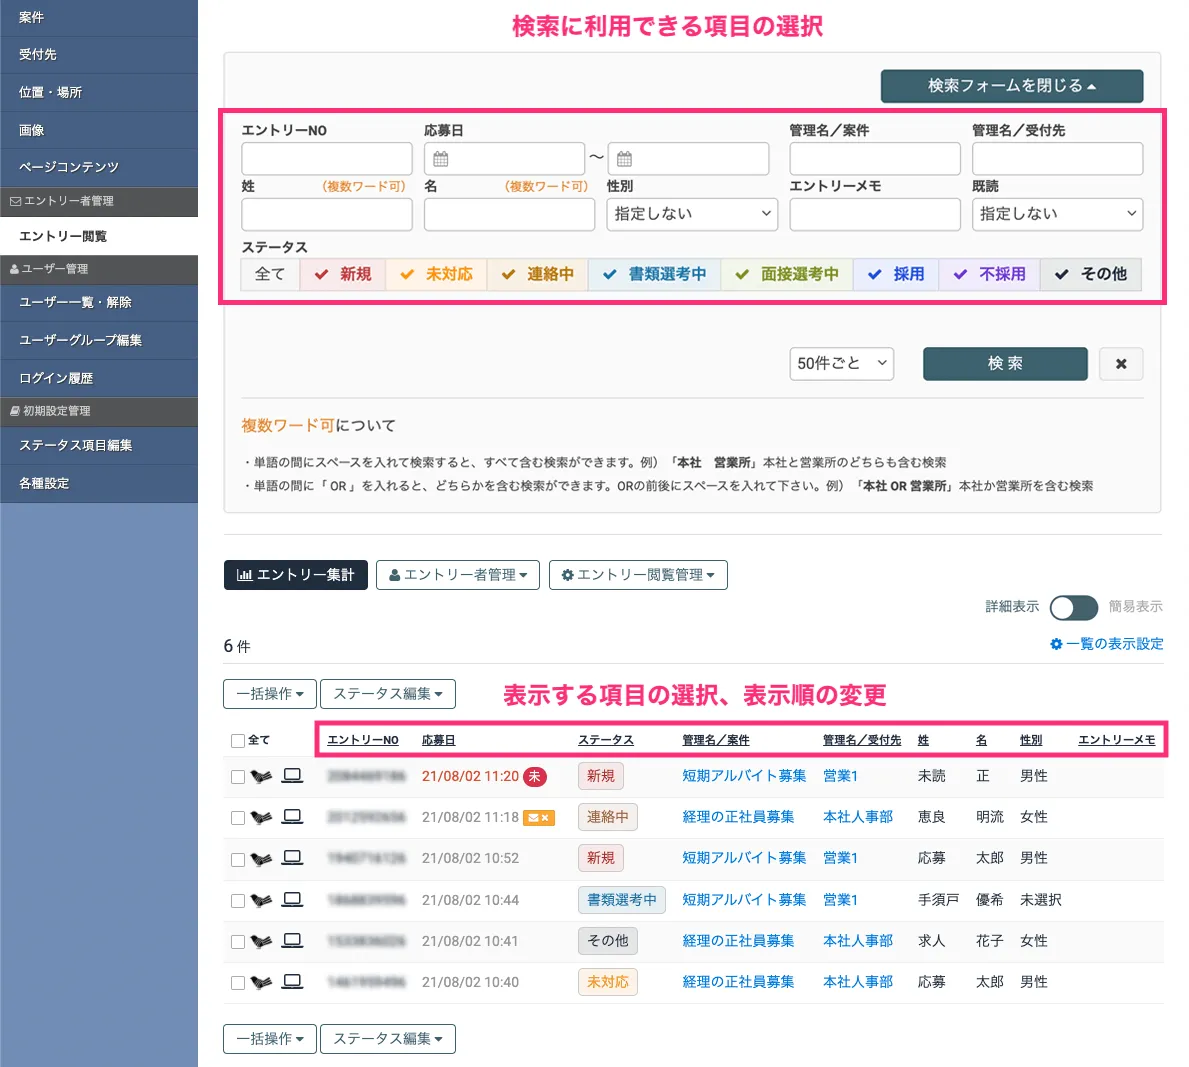1189x1067 pixels.
Task: Click the X clear button beside 検索
Action: tap(1120, 364)
